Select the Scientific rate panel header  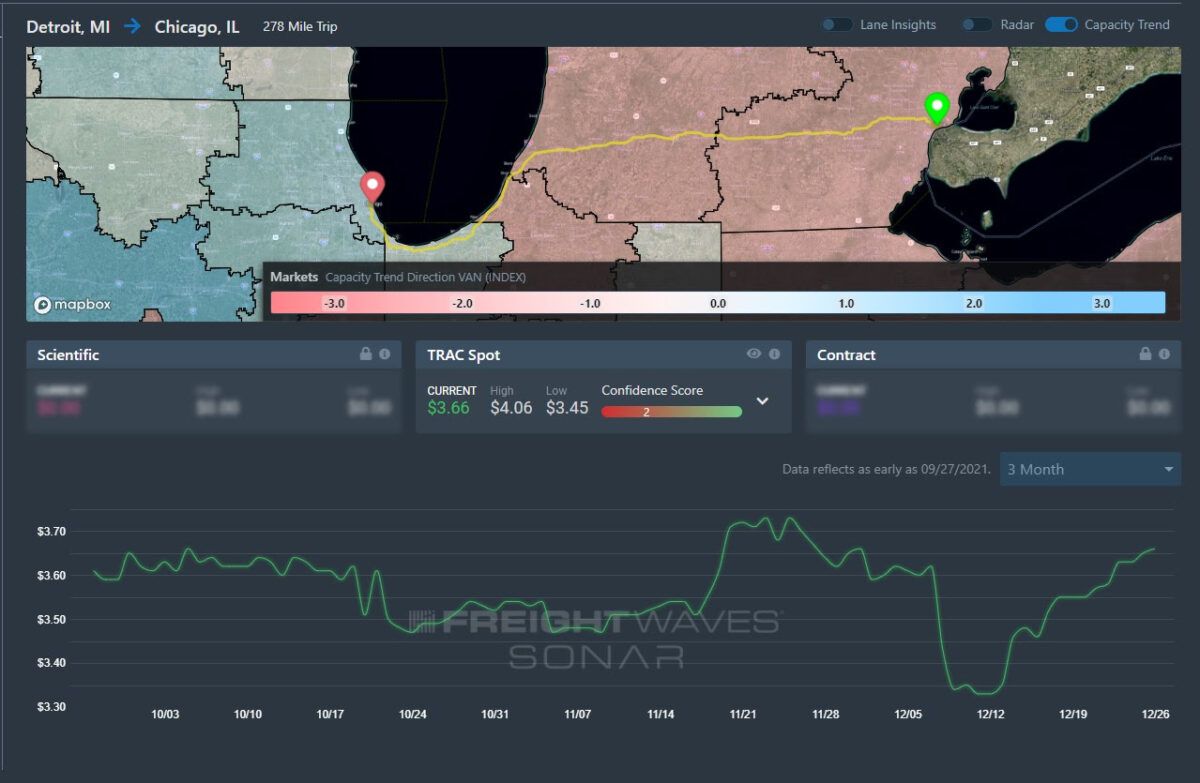(x=68, y=355)
